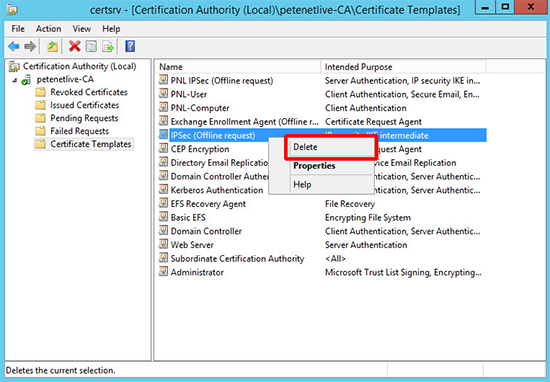The image size is (550, 382).
Task: Click the Administrator template icon
Action: pos(163,272)
